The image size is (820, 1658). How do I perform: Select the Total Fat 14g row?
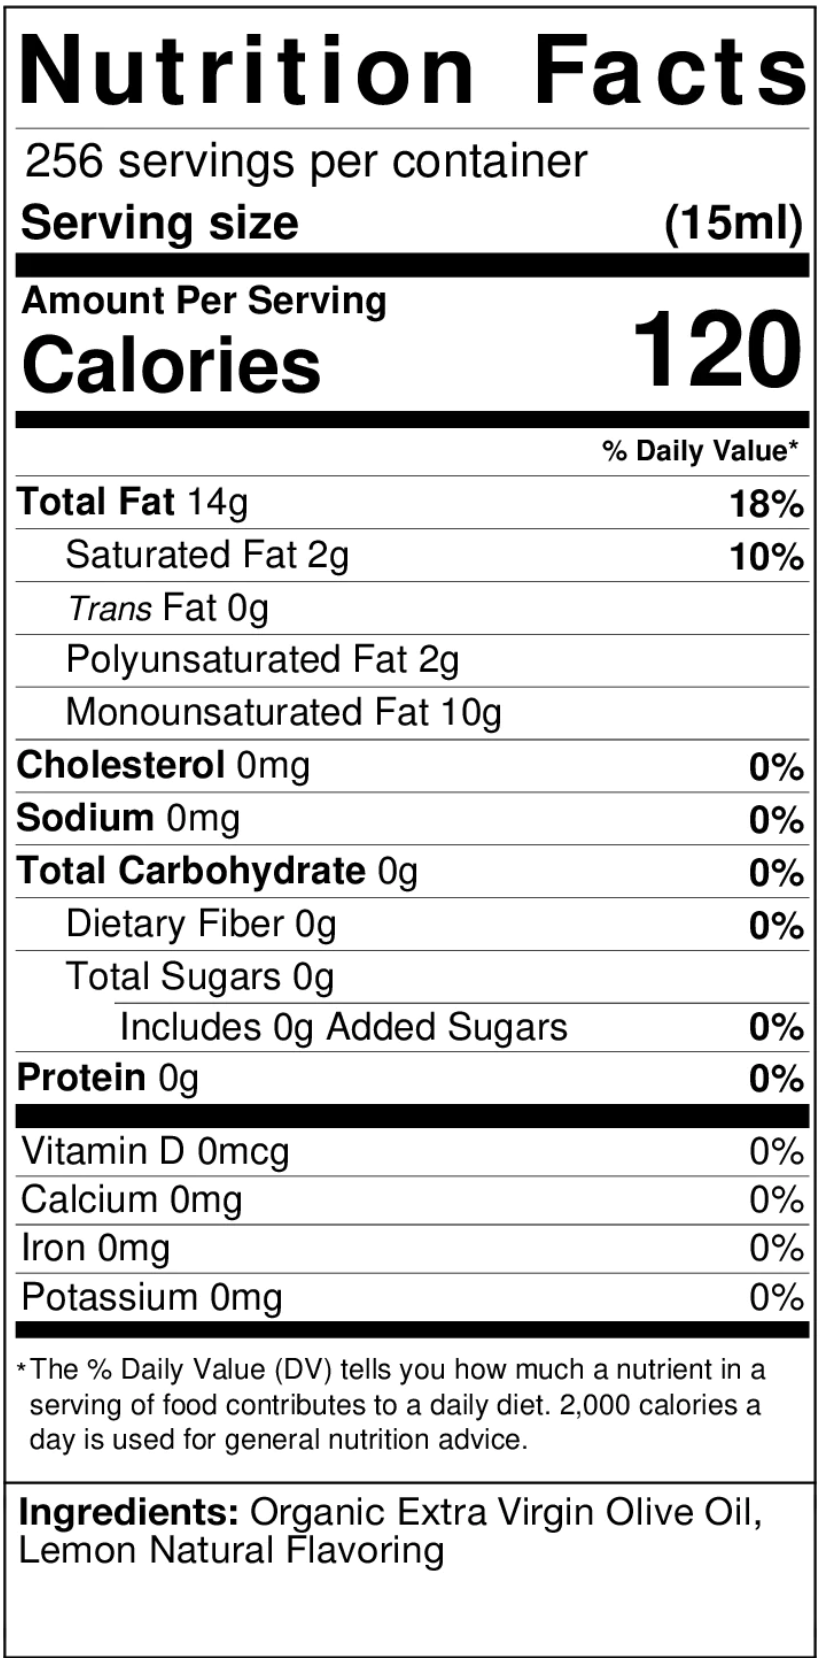coord(133,502)
